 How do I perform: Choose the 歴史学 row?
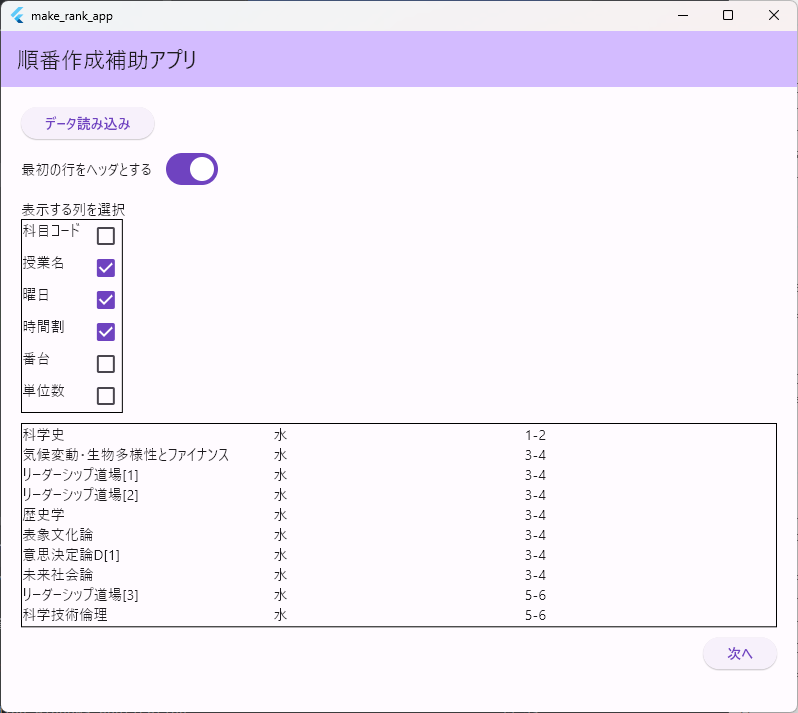coord(43,515)
